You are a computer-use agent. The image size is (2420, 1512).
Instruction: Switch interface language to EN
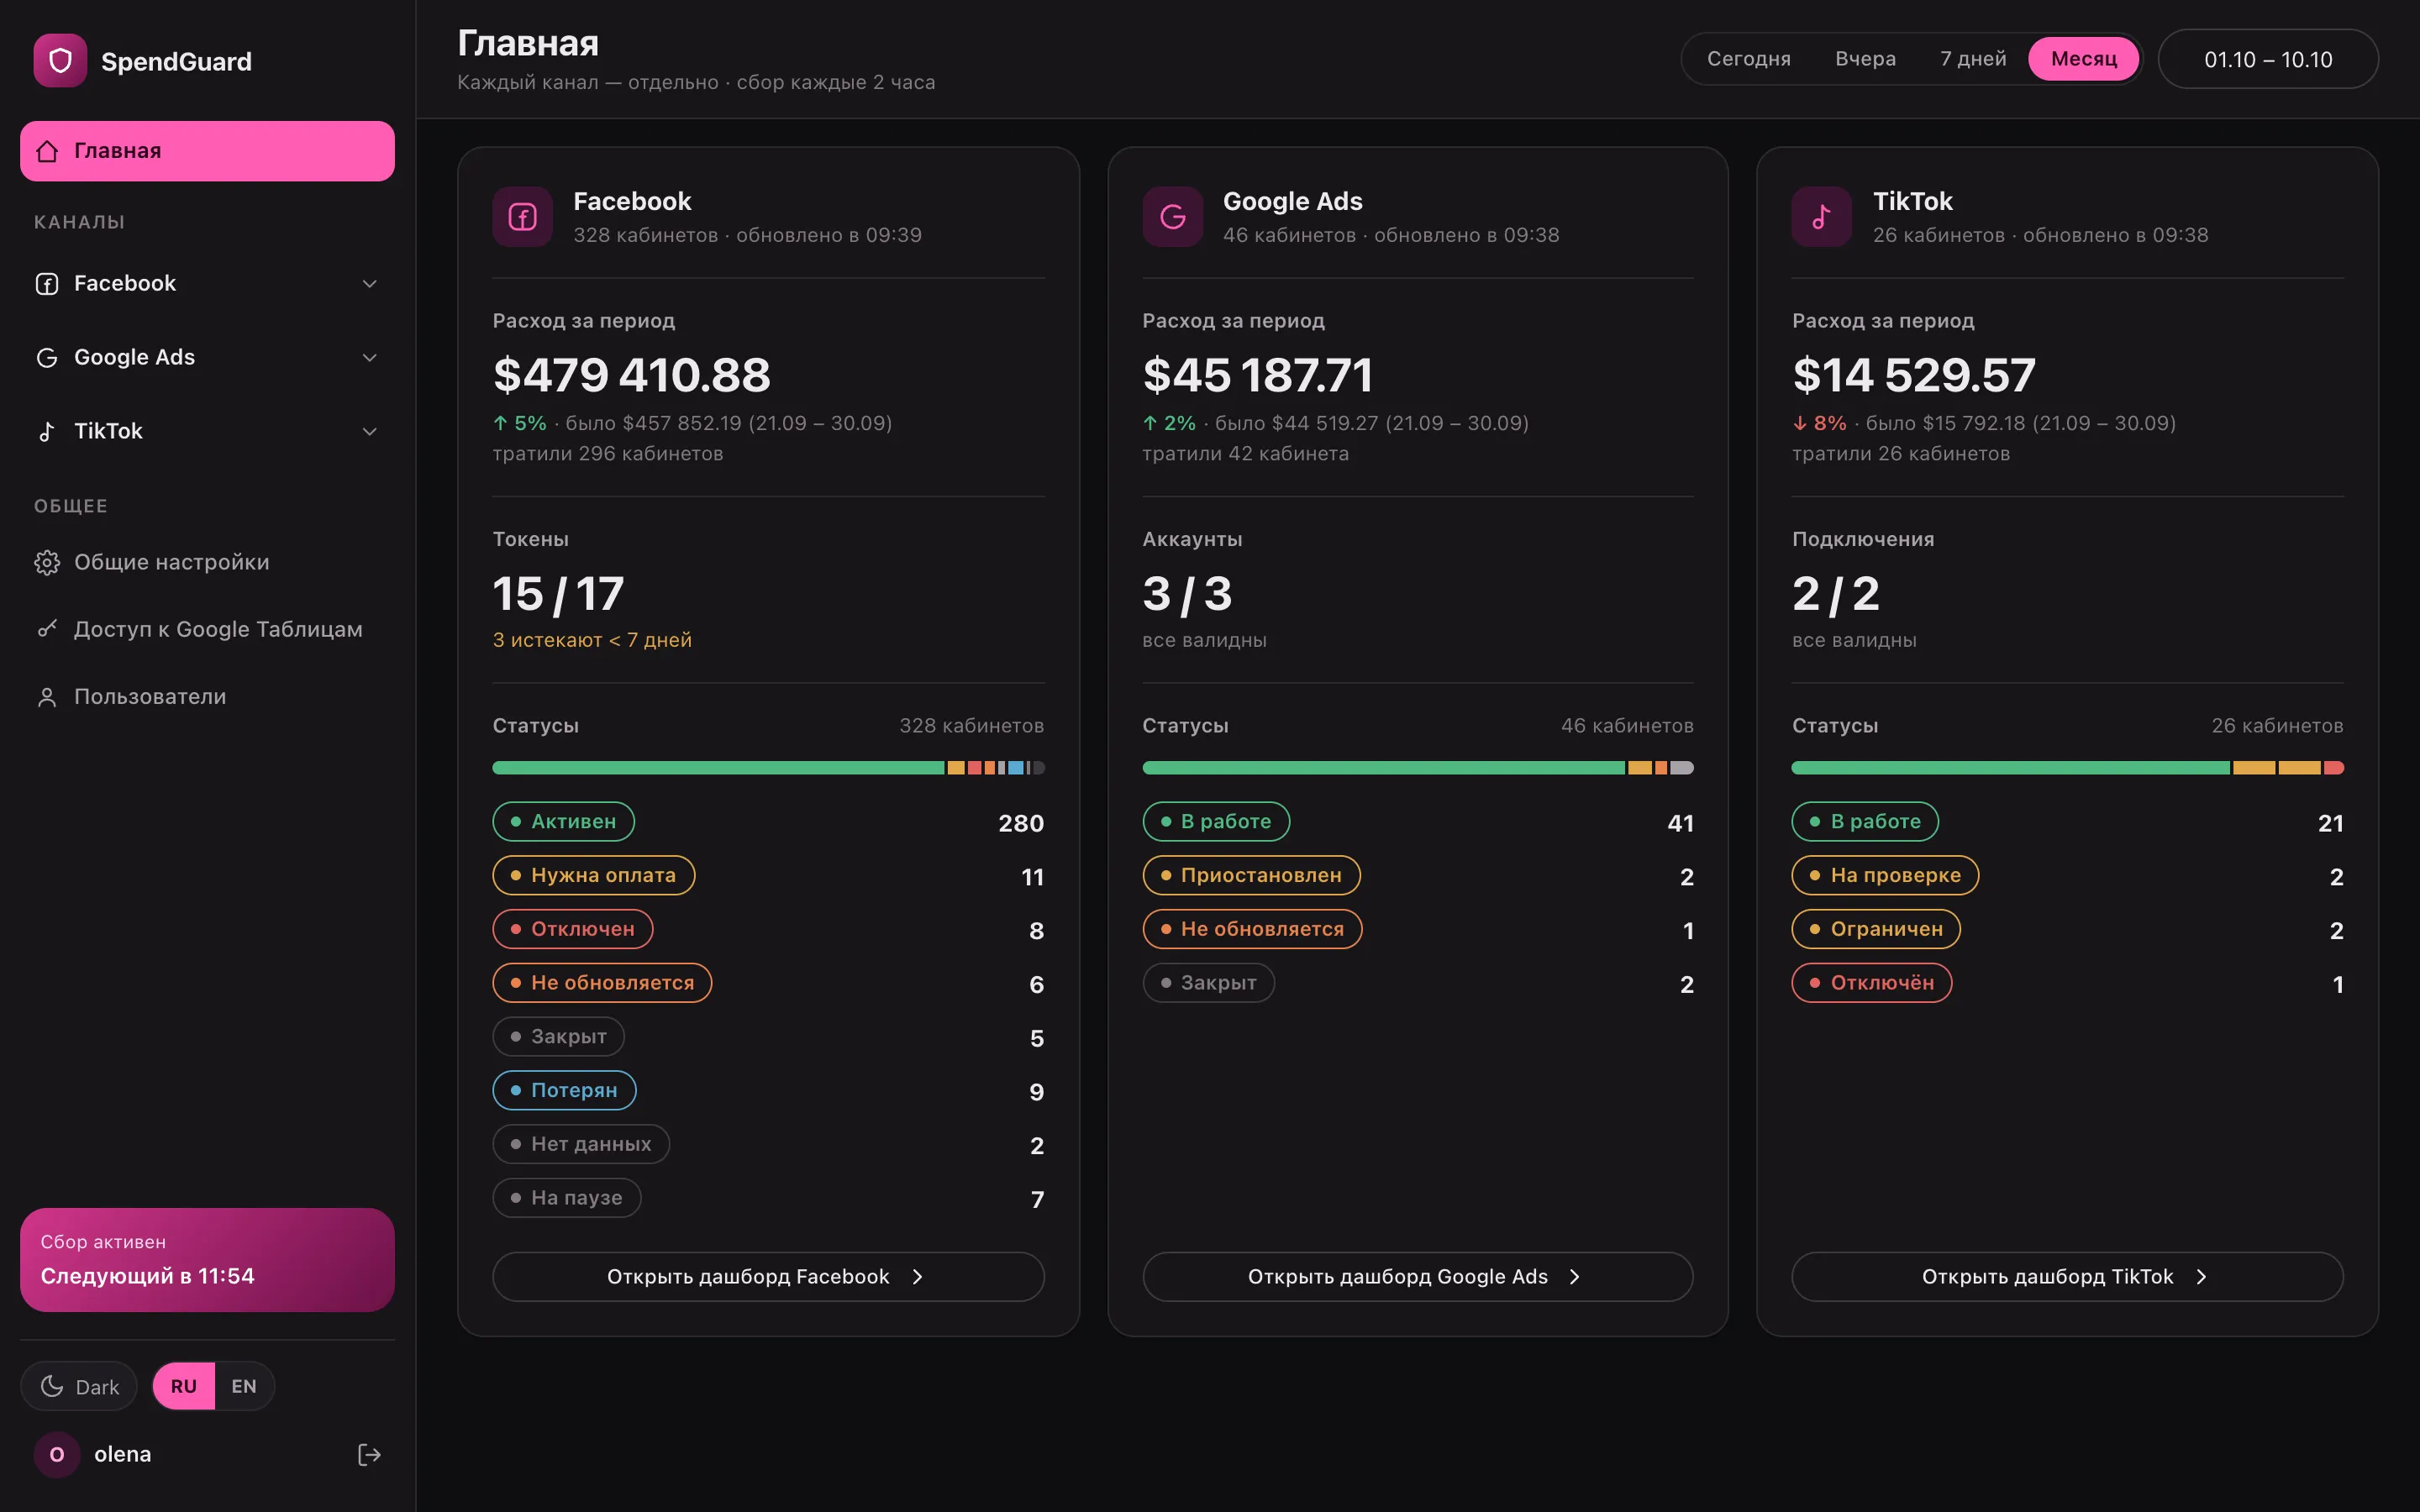tap(244, 1386)
